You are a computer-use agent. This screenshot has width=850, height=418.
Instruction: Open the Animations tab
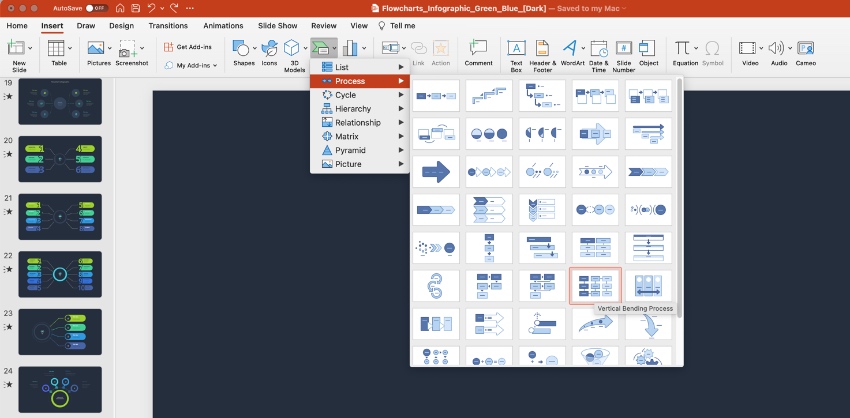223,25
